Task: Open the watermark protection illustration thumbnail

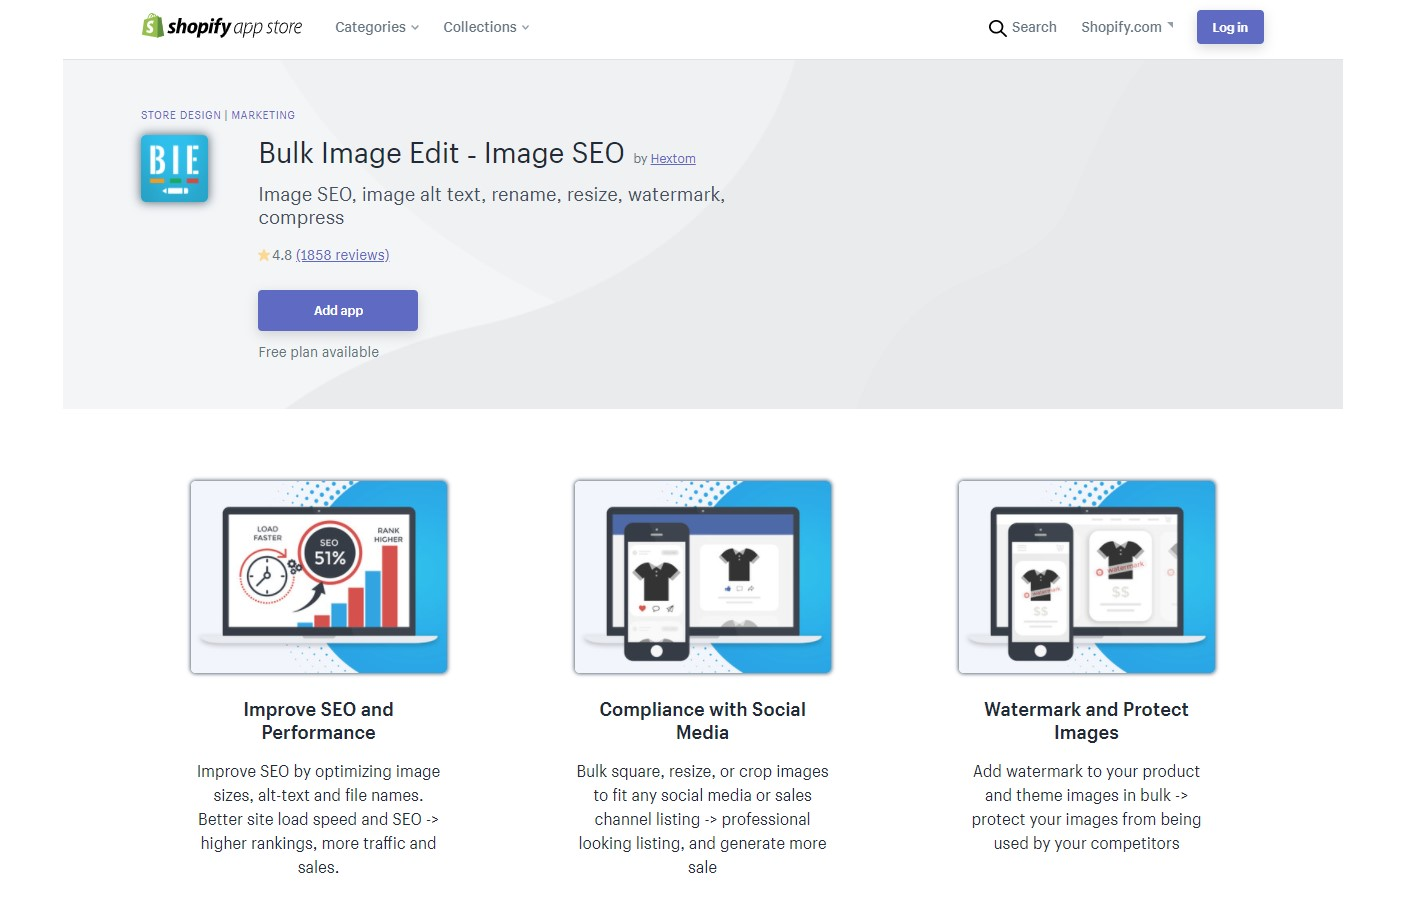Action: pos(1087,577)
